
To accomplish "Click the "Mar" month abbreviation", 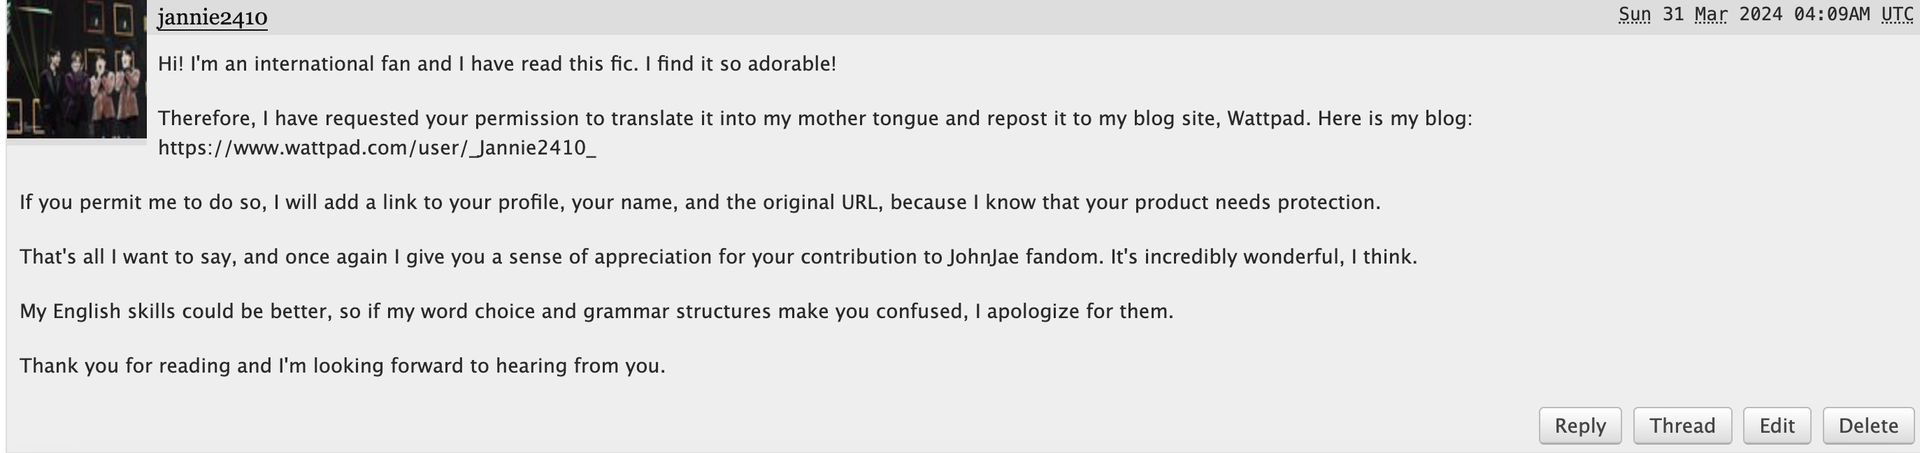I will pos(1712,15).
